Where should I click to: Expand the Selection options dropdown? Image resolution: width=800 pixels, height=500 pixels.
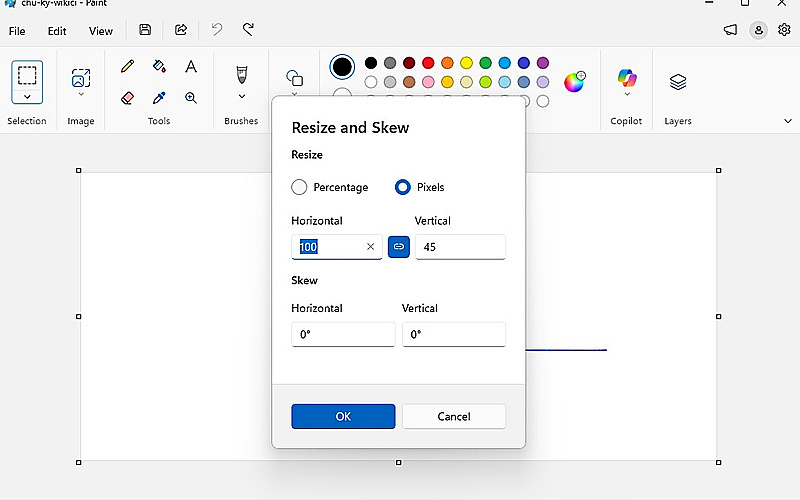click(27, 97)
